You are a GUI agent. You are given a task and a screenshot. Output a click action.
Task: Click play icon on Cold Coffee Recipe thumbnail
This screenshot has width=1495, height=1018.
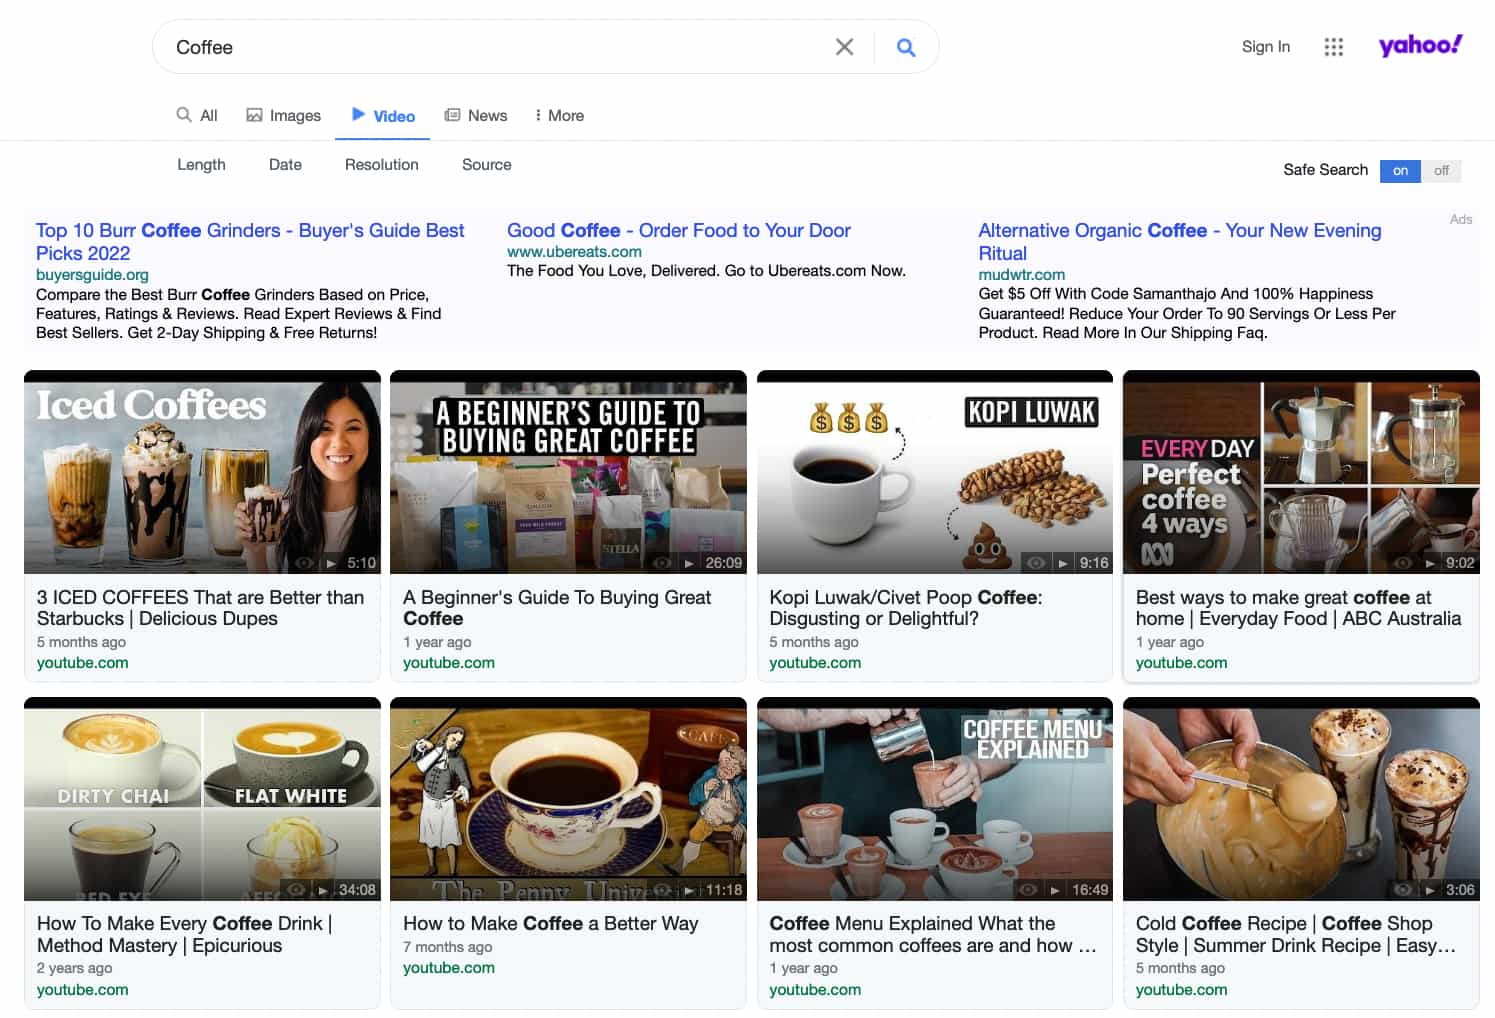point(1430,890)
